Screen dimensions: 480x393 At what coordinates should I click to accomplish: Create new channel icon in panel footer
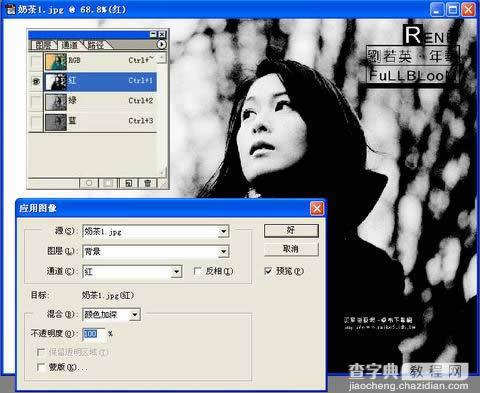point(128,183)
